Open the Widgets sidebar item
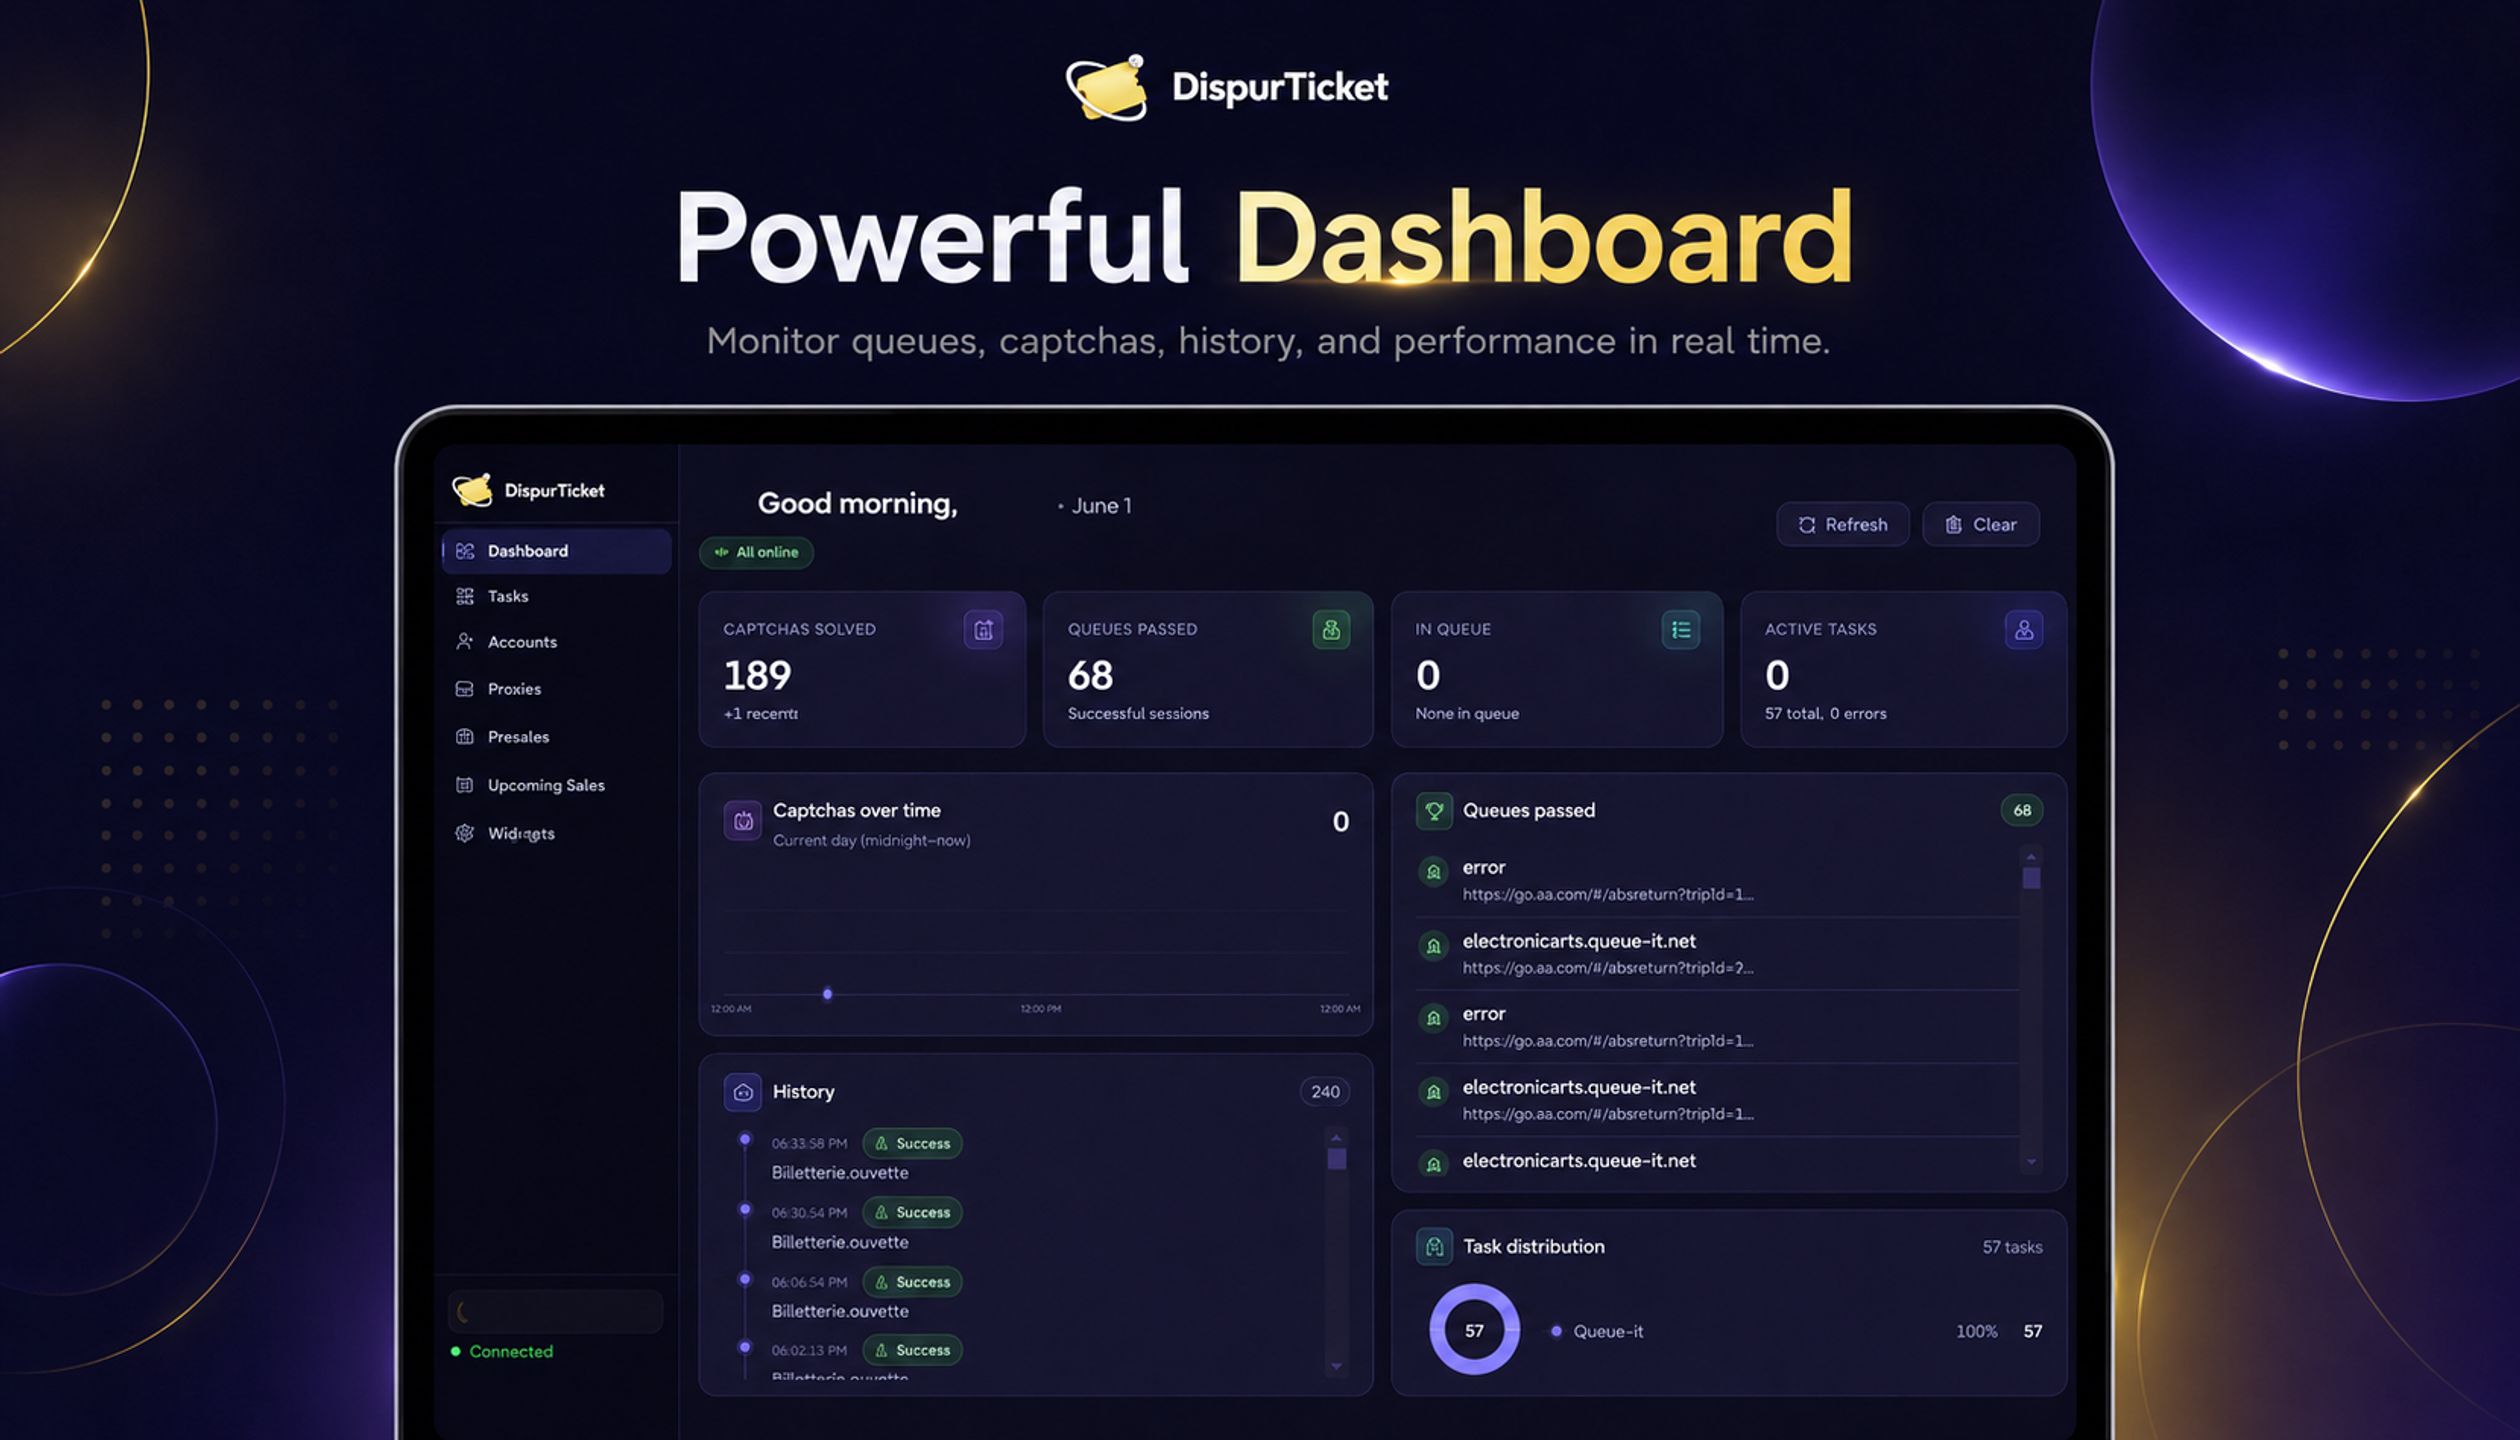Screen dimensions: 2520x1440 tap(556, 833)
